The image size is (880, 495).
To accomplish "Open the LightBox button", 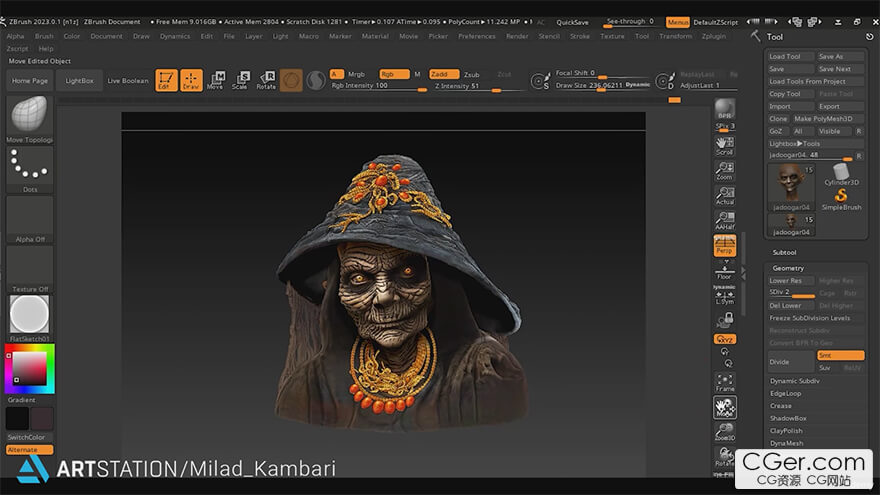I will 80,81.
